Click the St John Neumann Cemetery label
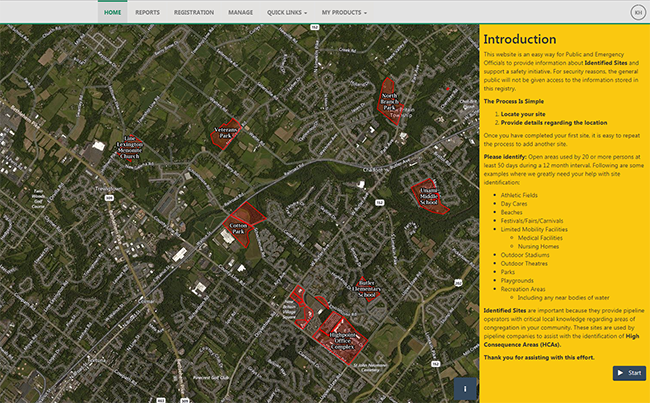 click(368, 368)
